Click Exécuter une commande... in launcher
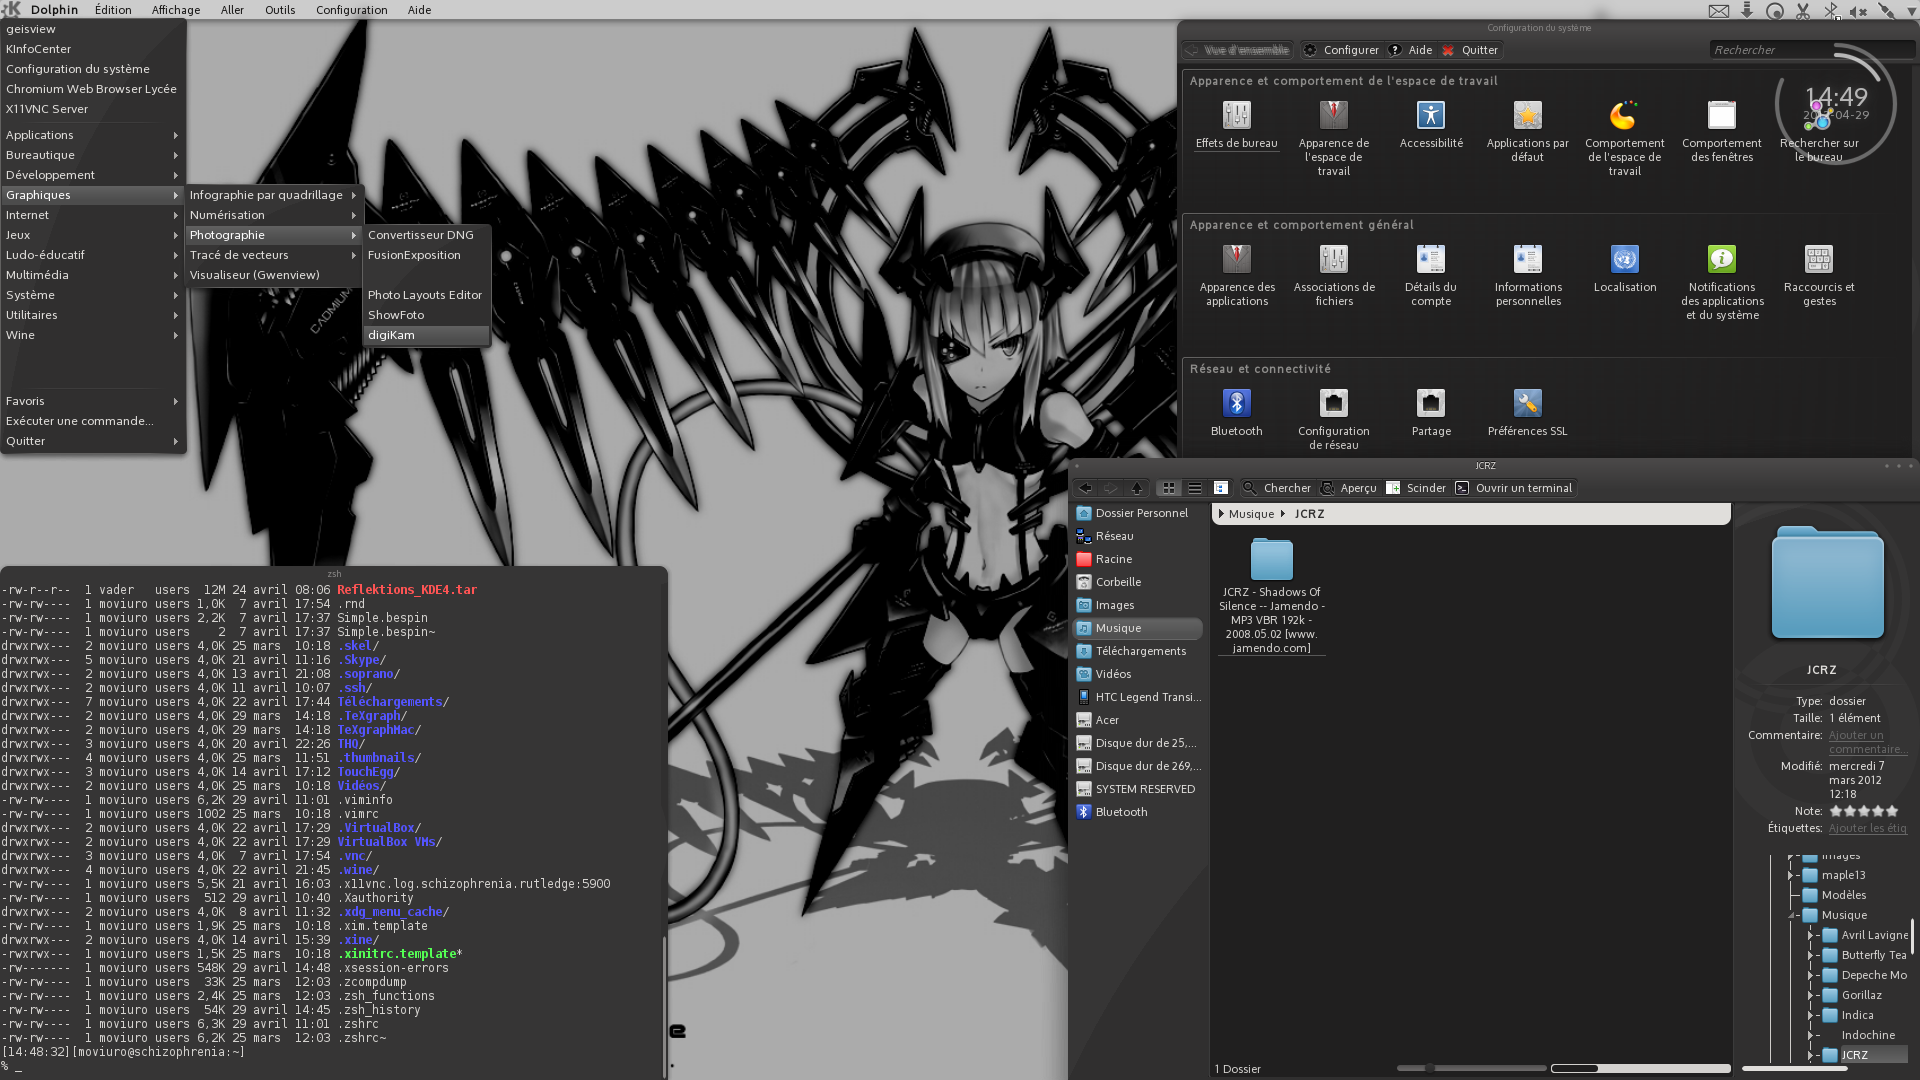1920x1080 pixels. tap(92, 421)
